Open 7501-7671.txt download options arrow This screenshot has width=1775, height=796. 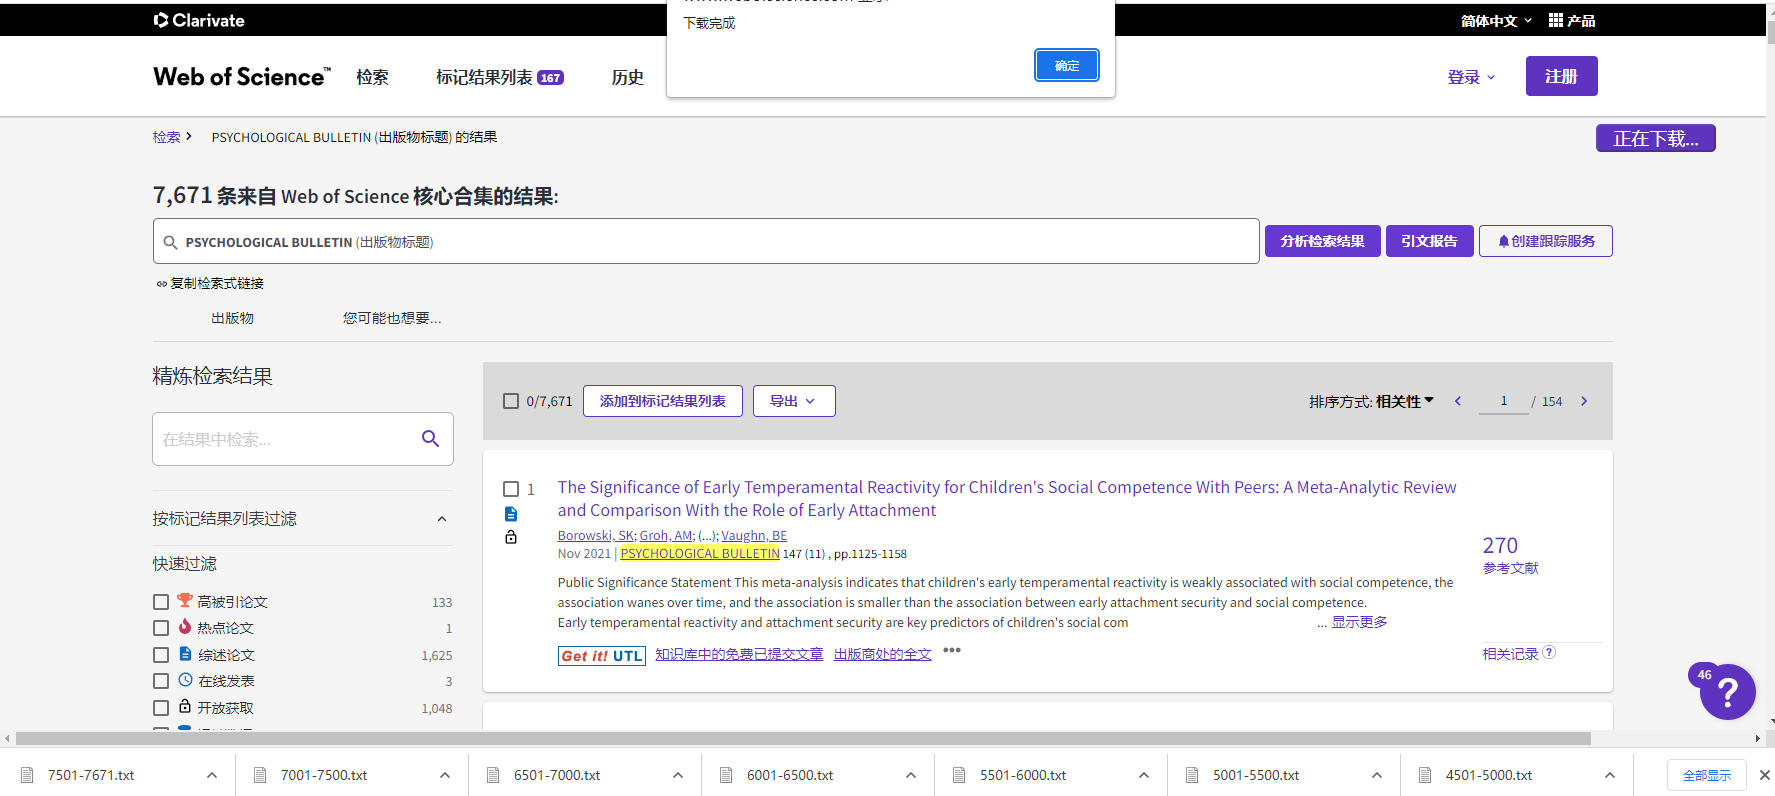pos(212,775)
